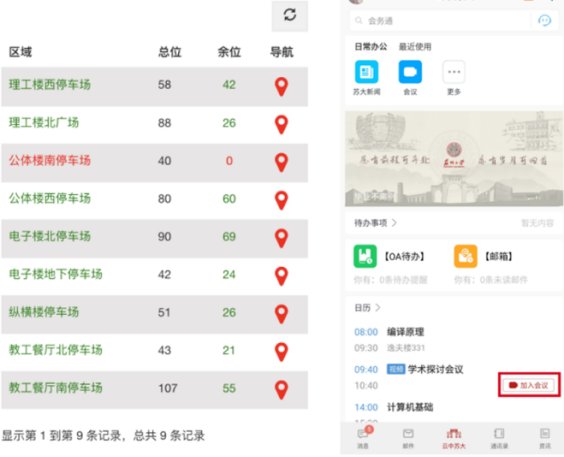Image resolution: width=564 pixels, height=457 pixels.
Task: Click the 【OA待办】 label
Action: click(404, 256)
